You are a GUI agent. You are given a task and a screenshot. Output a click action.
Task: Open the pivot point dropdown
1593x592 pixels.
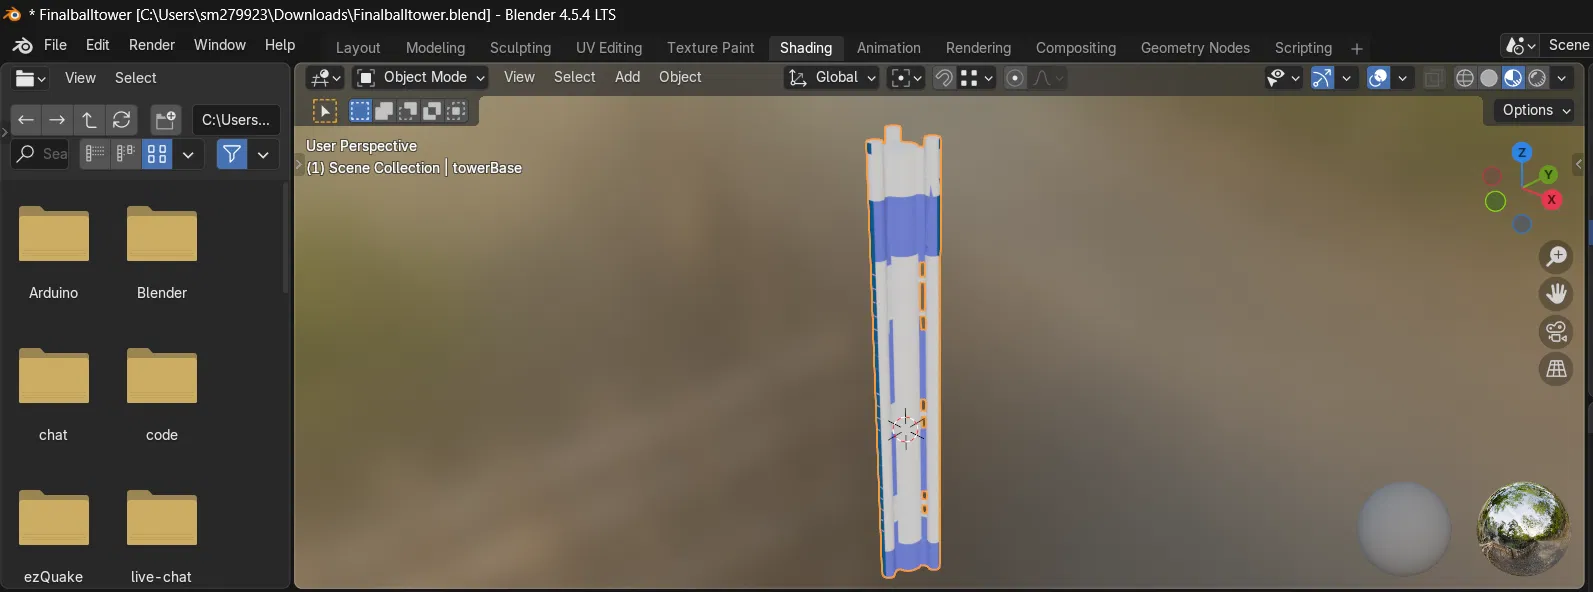pos(906,78)
